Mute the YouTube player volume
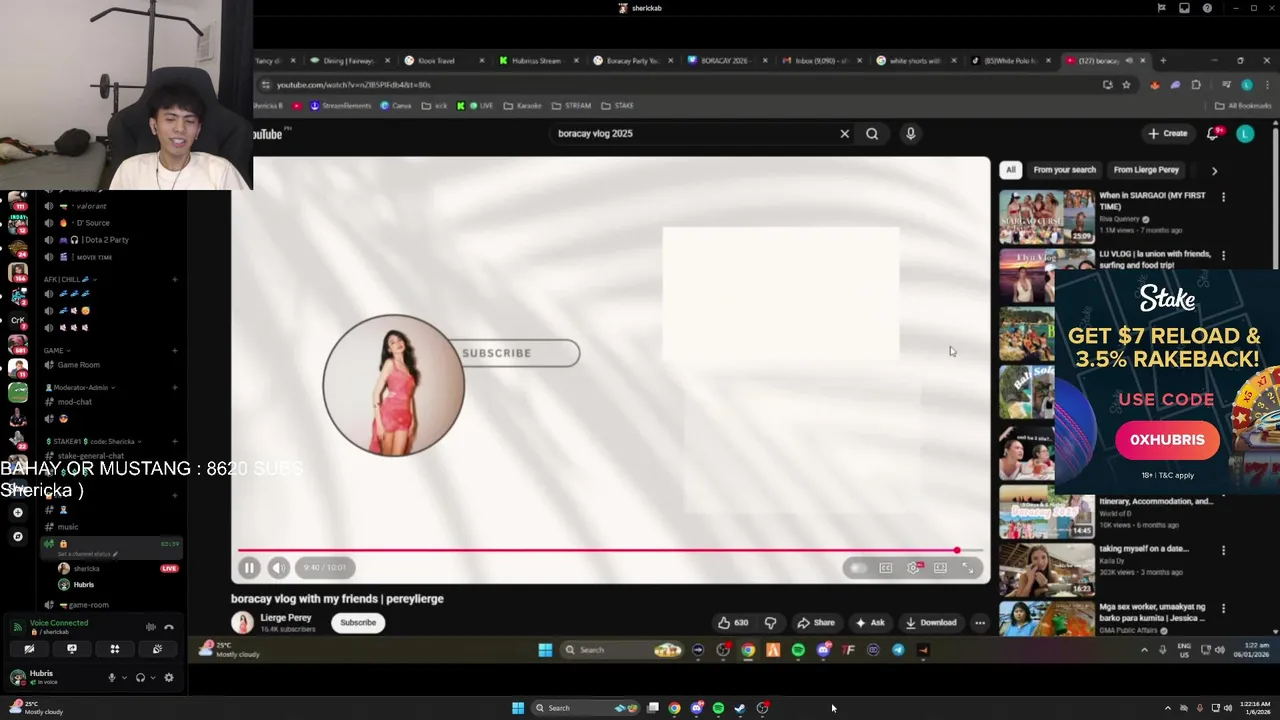The width and height of the screenshot is (1280, 720). 279,568
